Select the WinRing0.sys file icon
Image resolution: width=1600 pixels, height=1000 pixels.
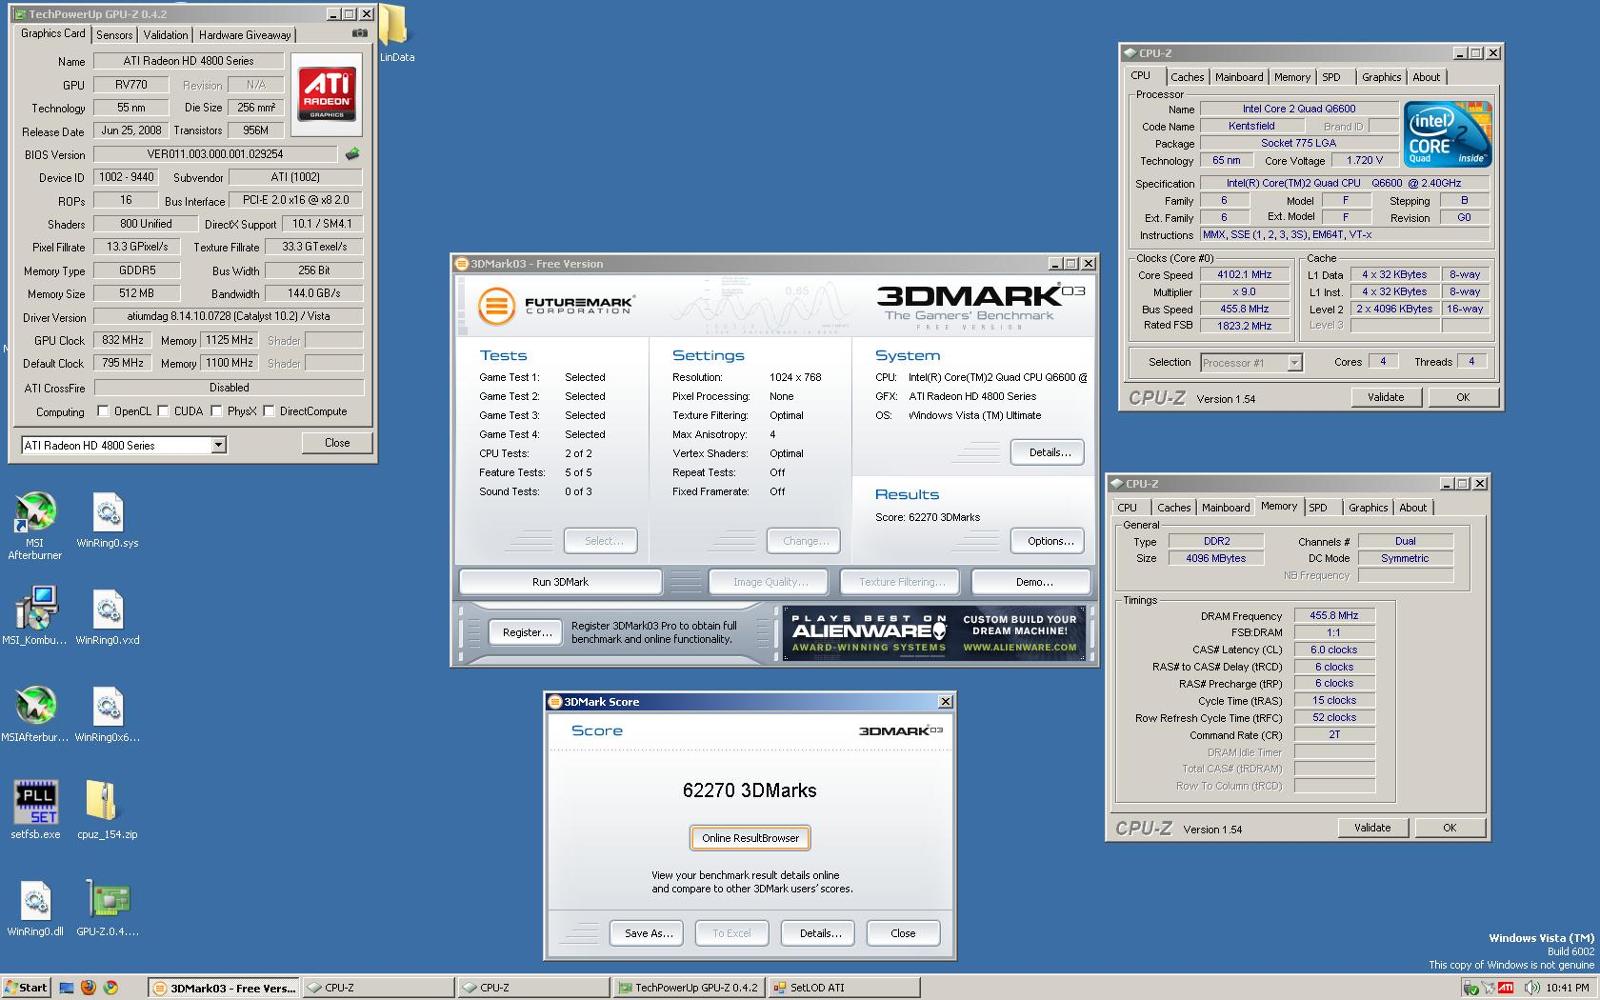pos(107,520)
